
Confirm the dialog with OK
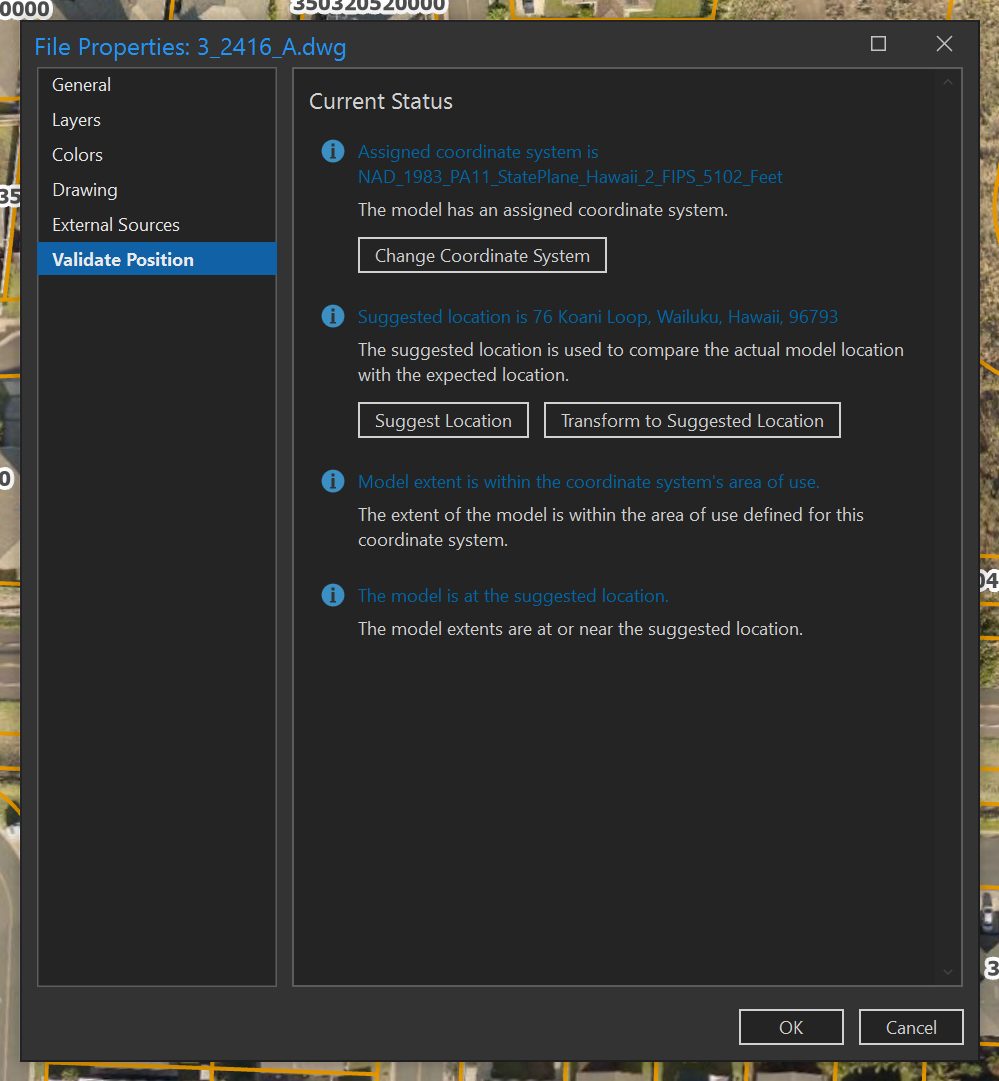point(790,1027)
